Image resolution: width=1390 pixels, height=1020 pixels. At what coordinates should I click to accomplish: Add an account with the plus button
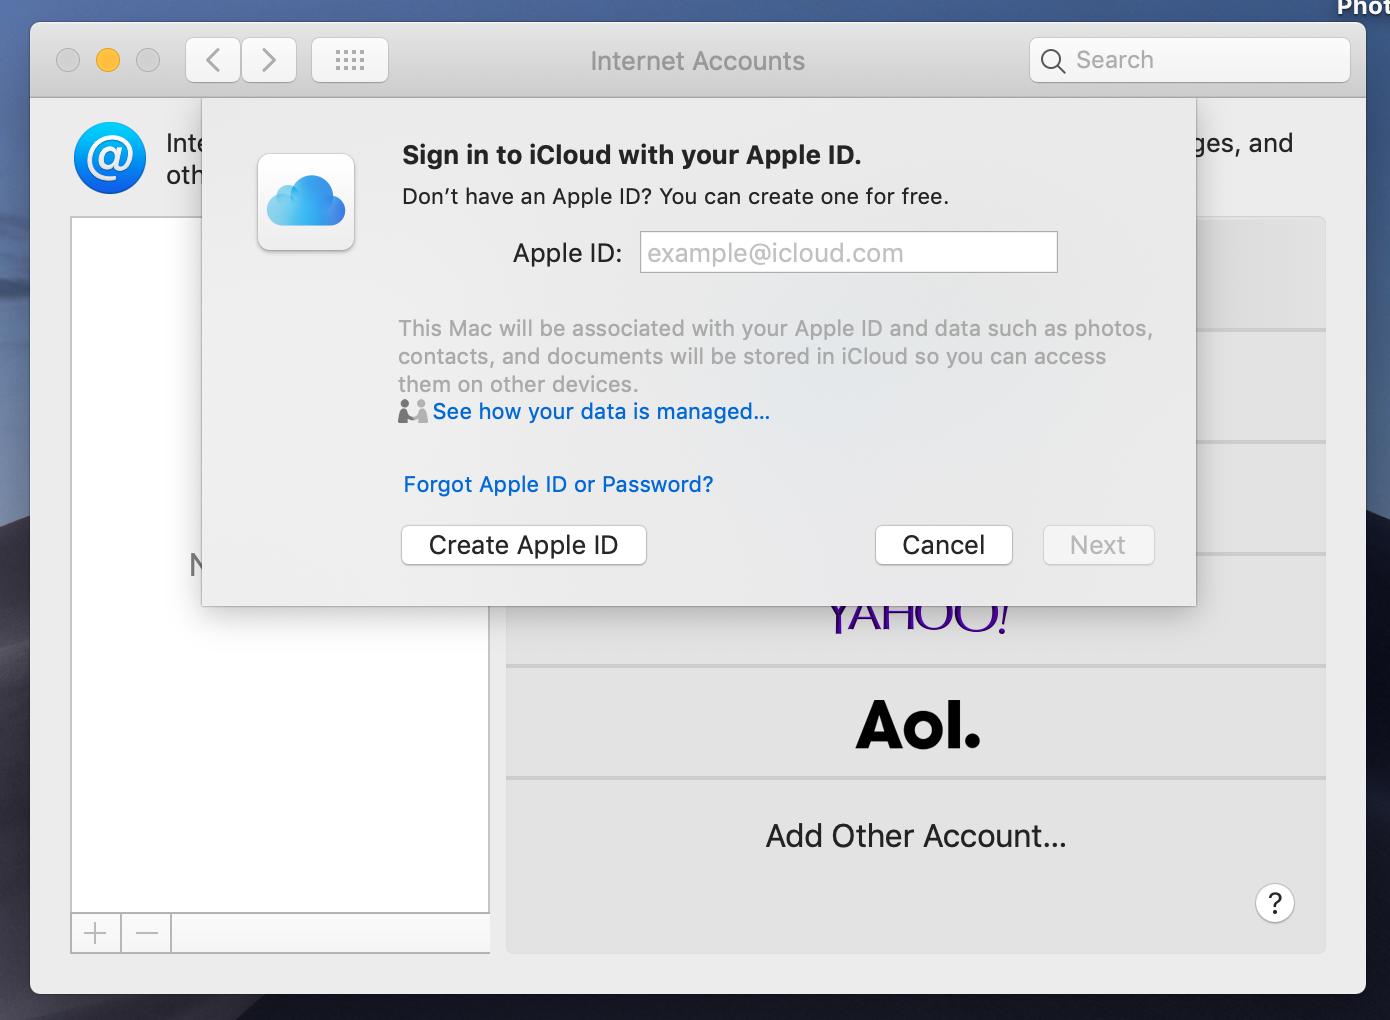pyautogui.click(x=96, y=934)
